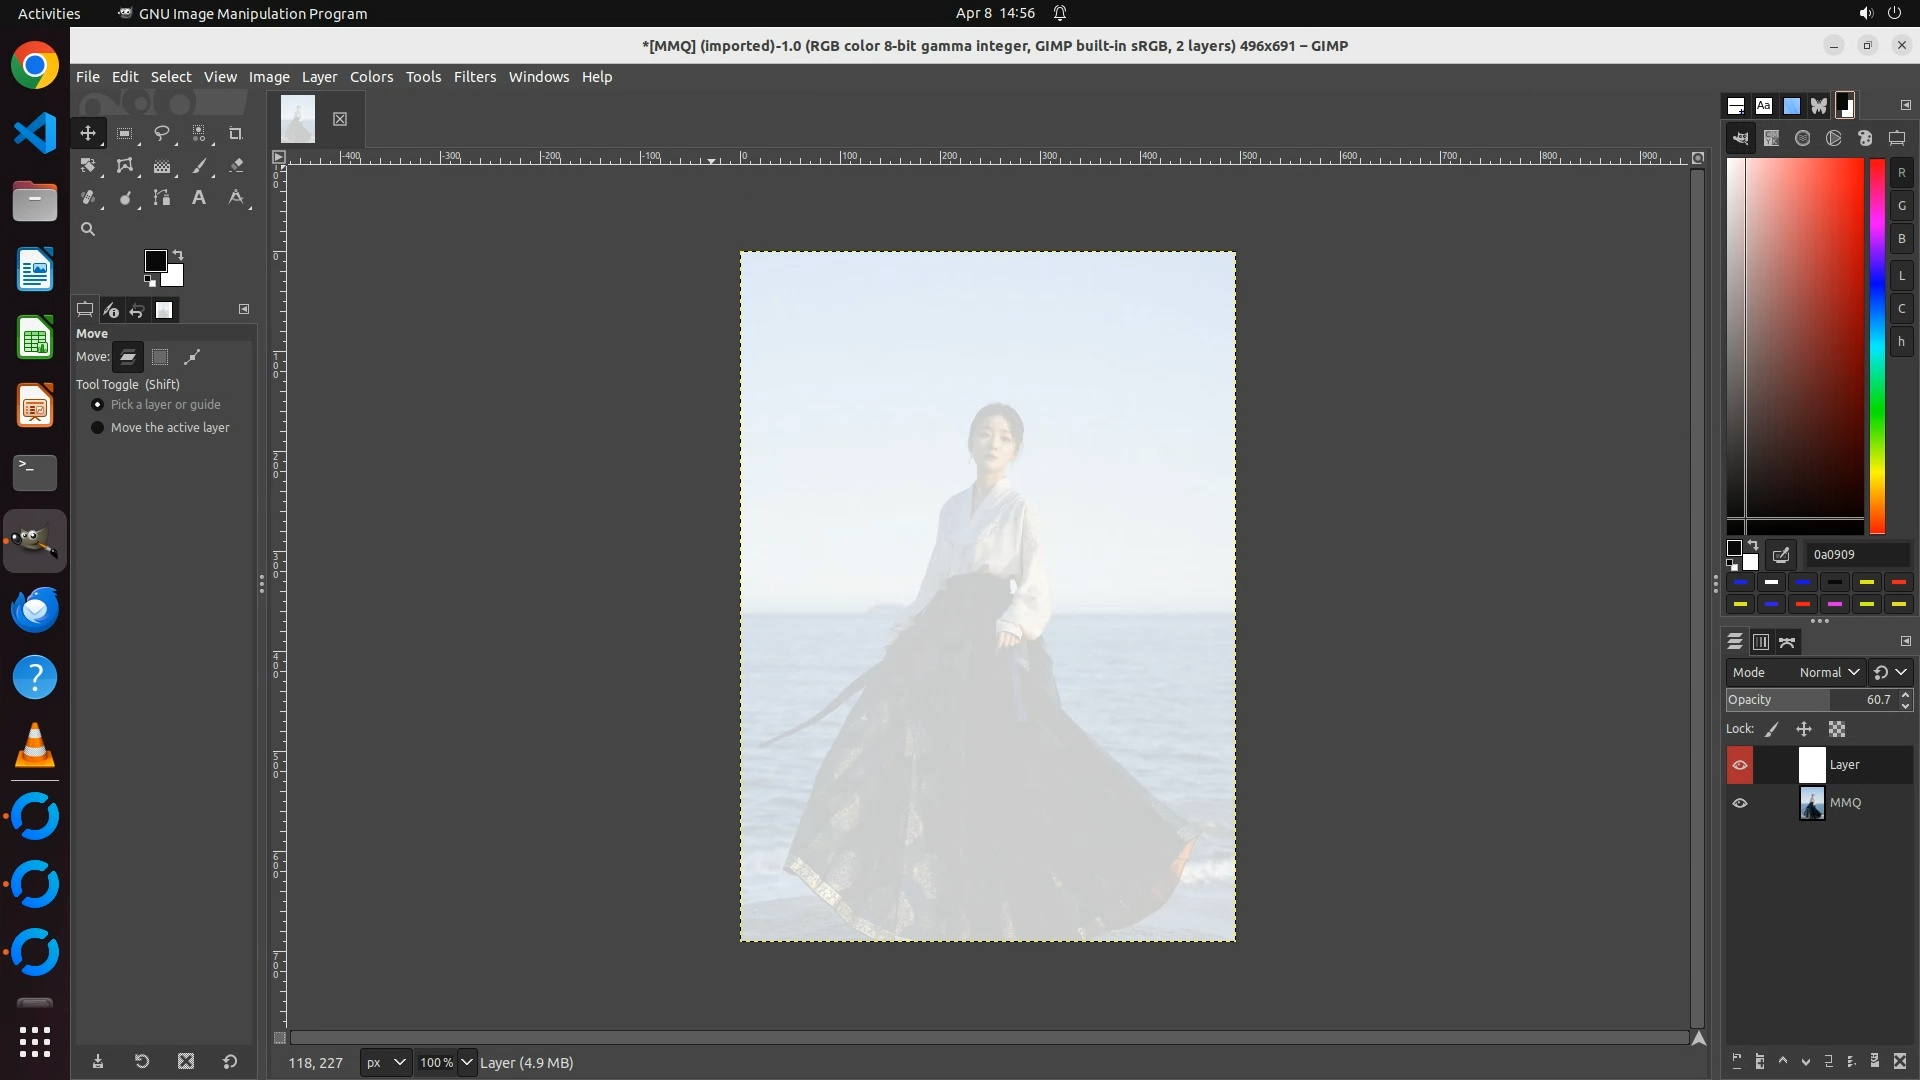
Task: Select the Zoom magnifier tool
Action: 88,230
